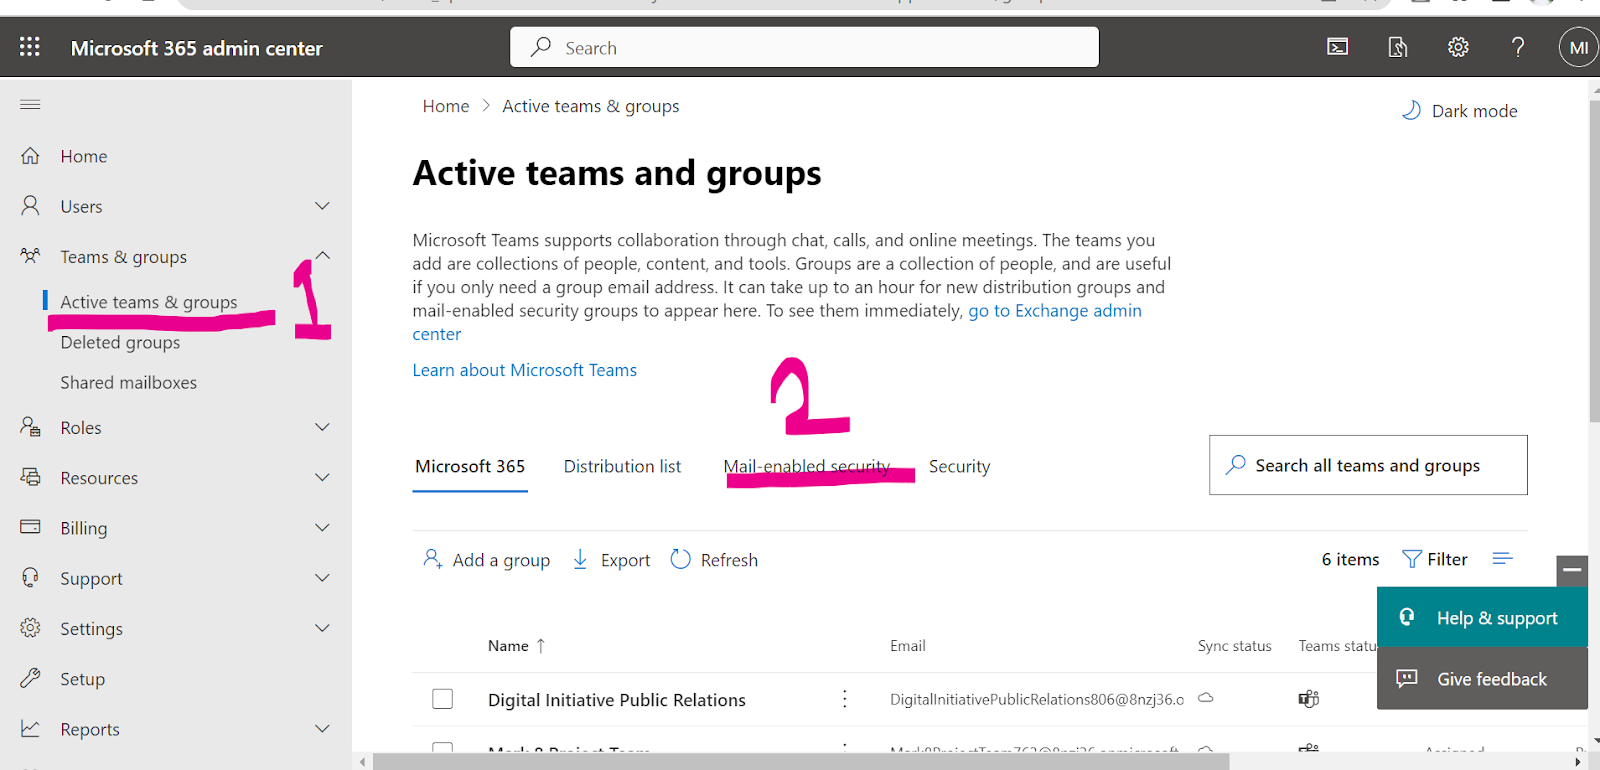The width and height of the screenshot is (1600, 770).
Task: Open settings gear in top header
Action: pyautogui.click(x=1458, y=47)
